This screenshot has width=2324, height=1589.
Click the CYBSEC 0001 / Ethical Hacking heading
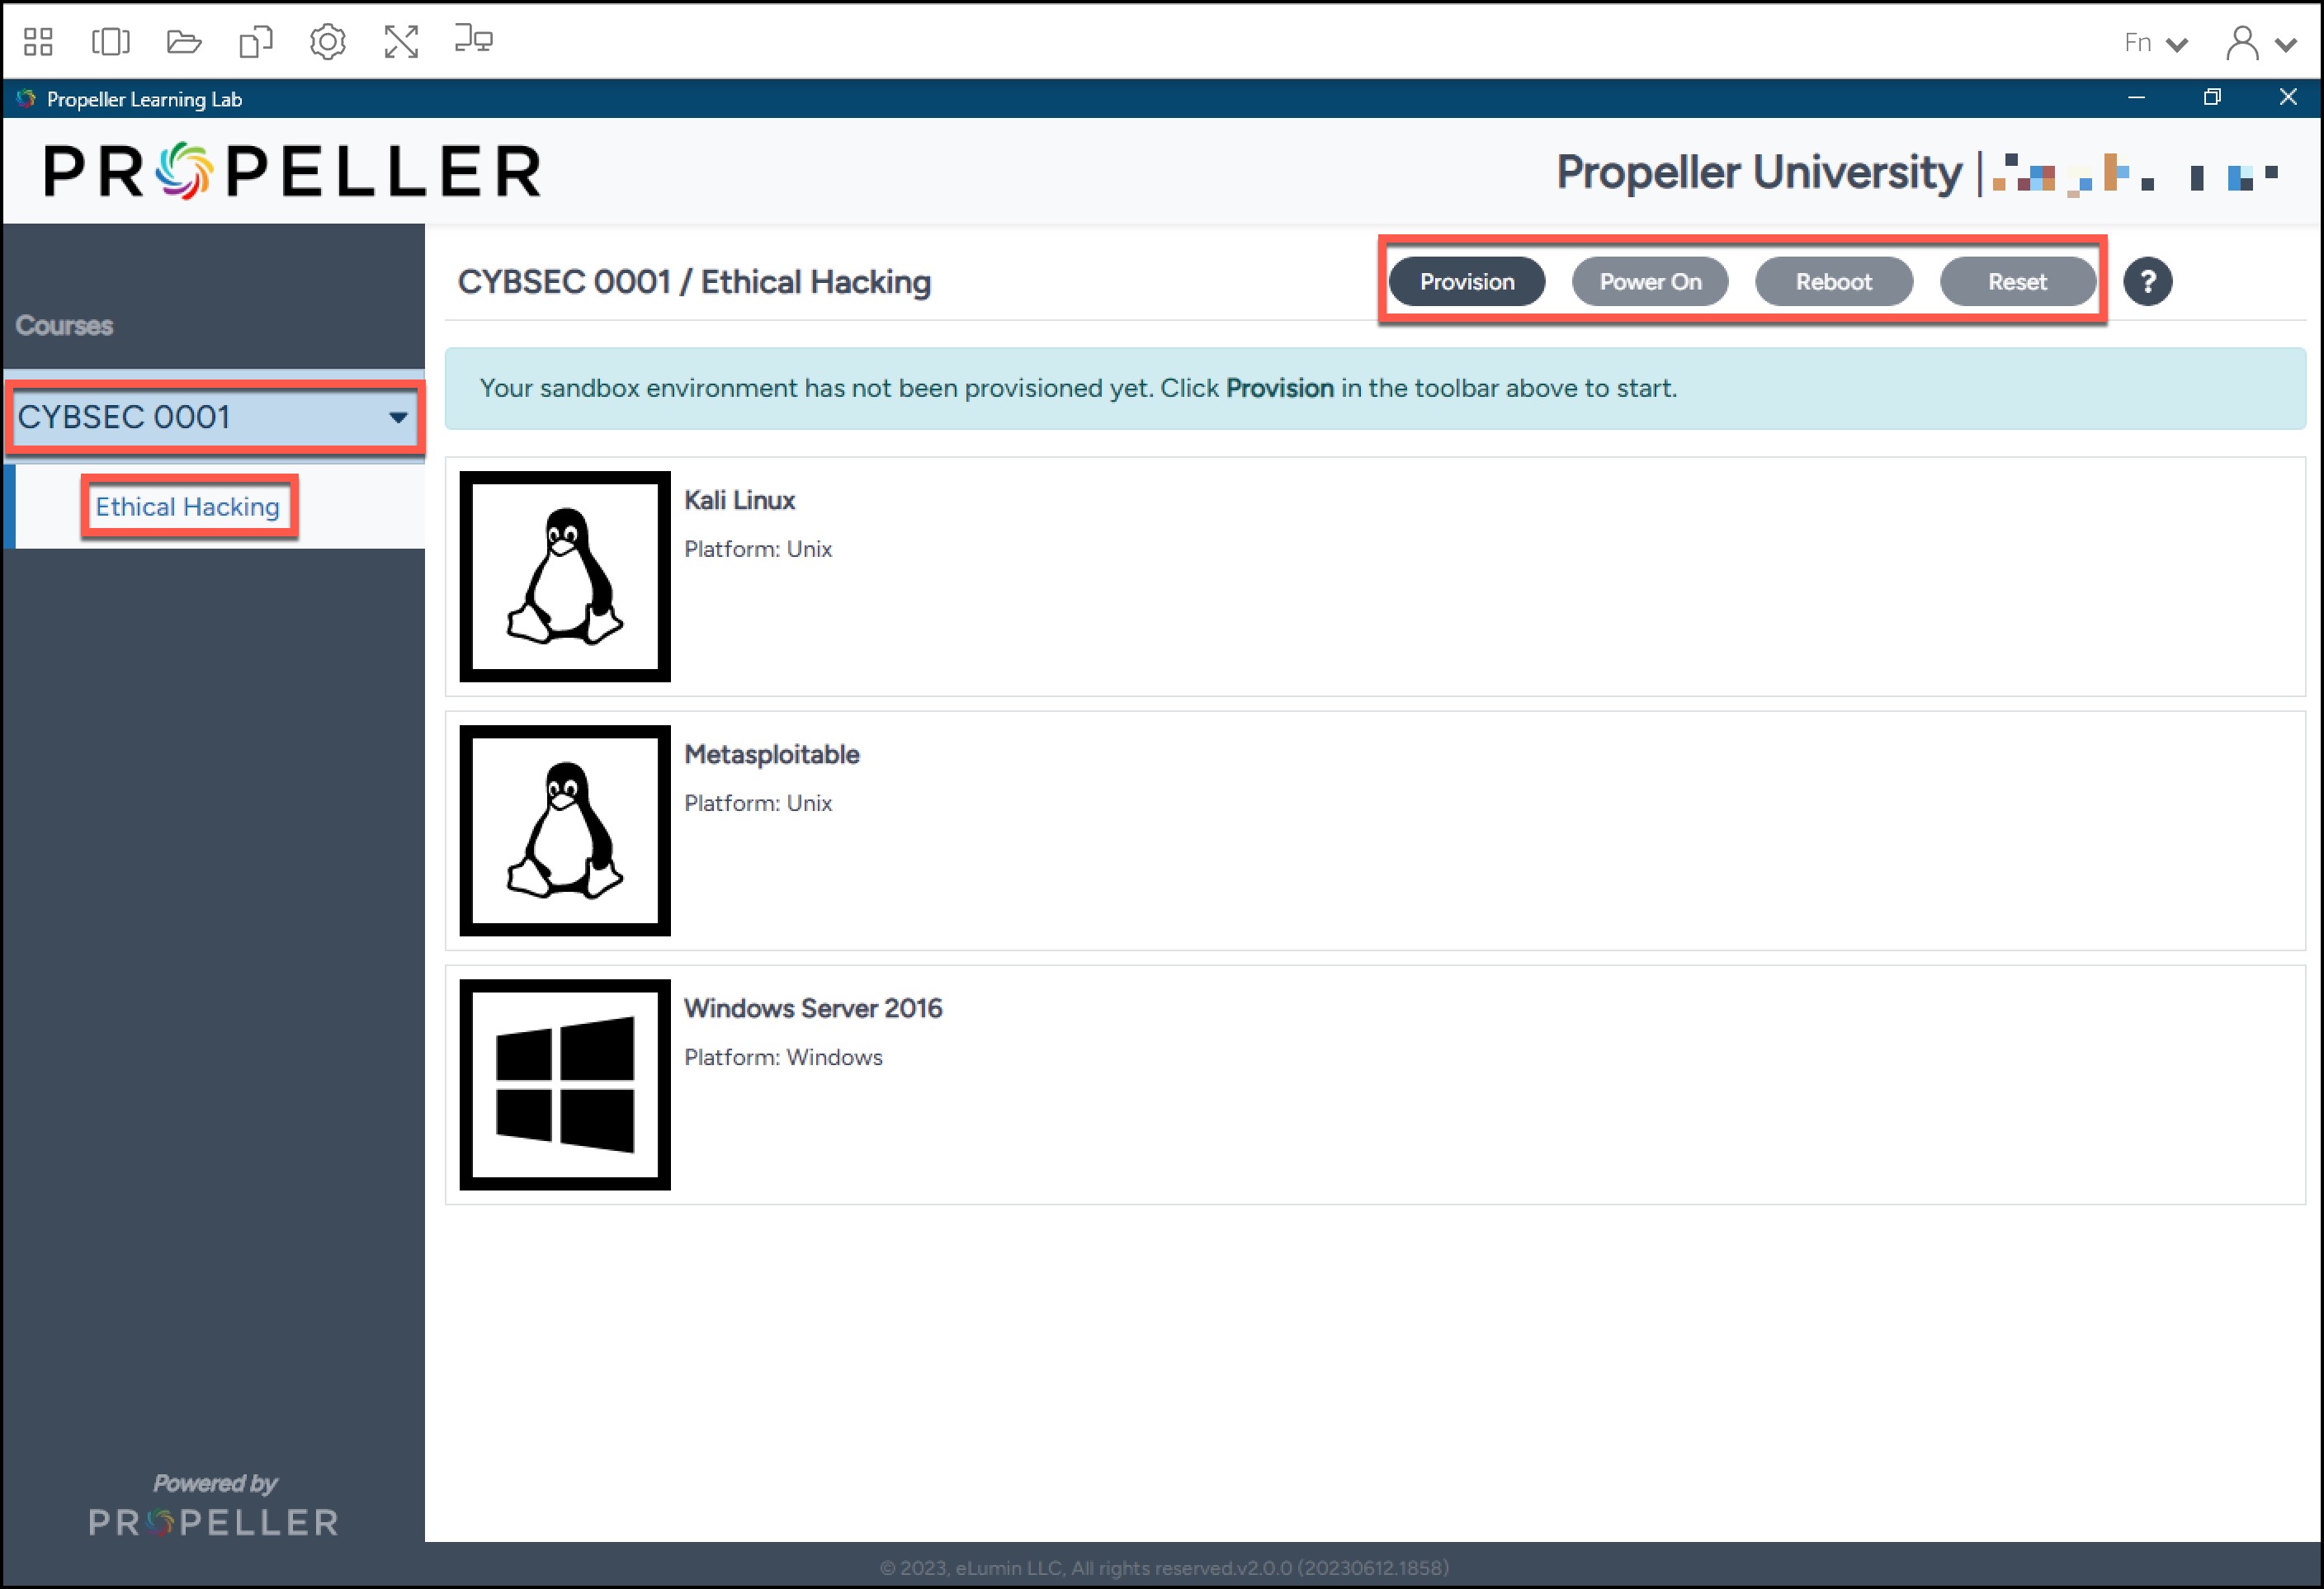point(694,282)
